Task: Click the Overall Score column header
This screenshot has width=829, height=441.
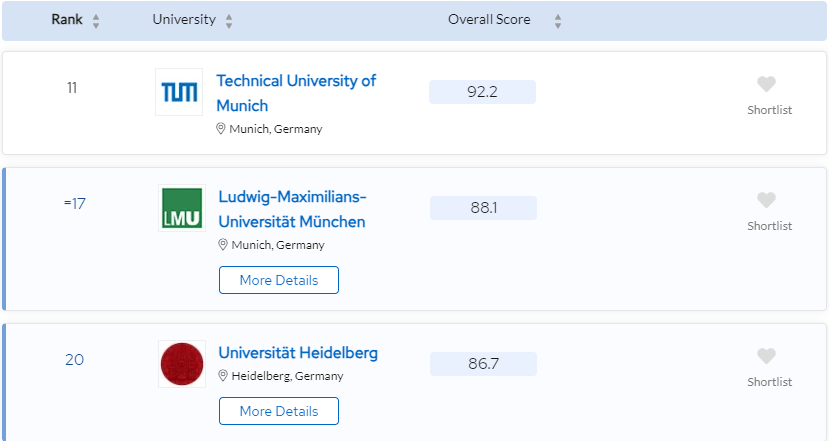Action: tap(489, 20)
